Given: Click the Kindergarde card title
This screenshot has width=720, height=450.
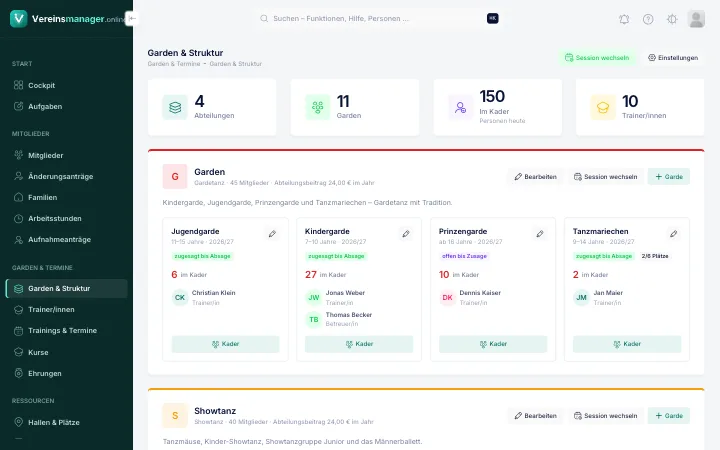Looking at the screenshot, I should 327,231.
